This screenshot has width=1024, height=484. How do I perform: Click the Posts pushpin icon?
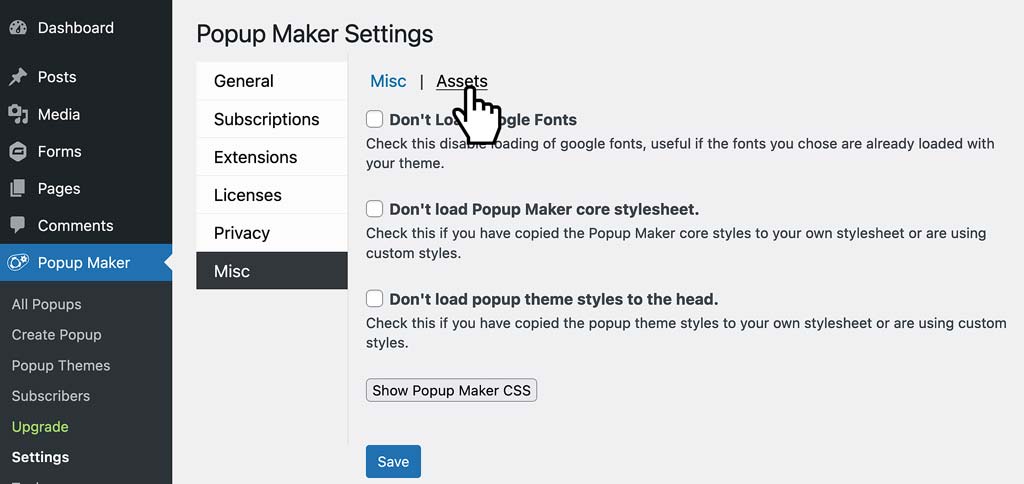pyautogui.click(x=18, y=77)
